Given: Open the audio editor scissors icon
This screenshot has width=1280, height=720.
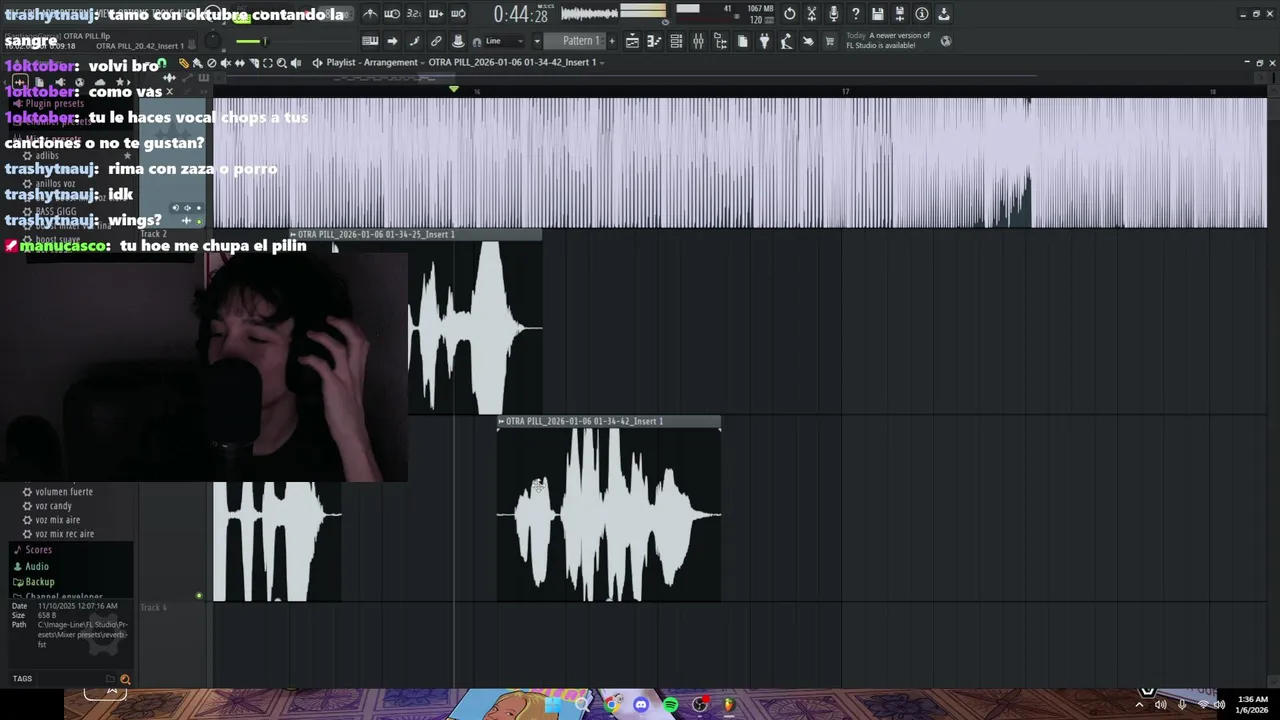Looking at the screenshot, I should (x=812, y=14).
